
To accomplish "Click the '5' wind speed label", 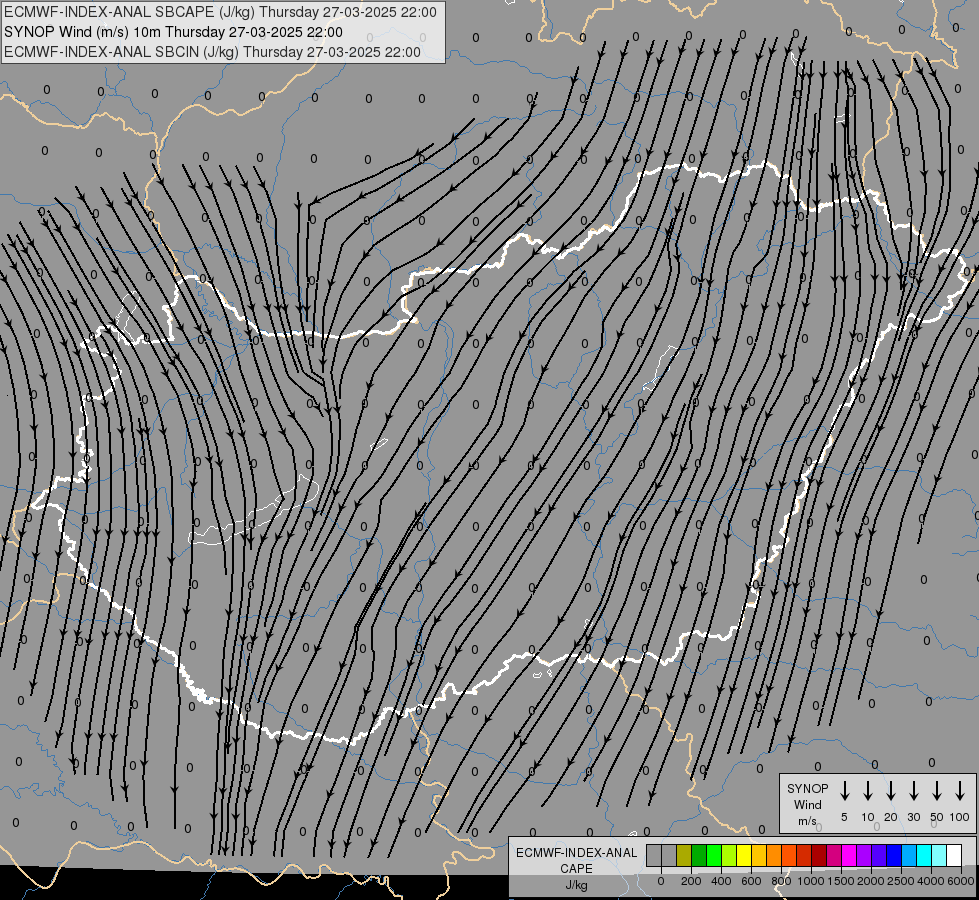I will [x=844, y=817].
